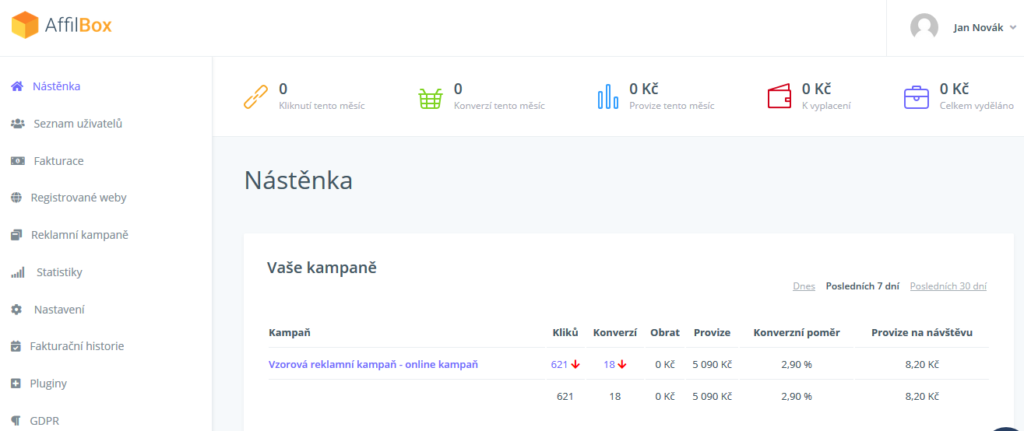Click the Kampaň column header
Viewport: 1024px width, 431px height.
click(289, 333)
